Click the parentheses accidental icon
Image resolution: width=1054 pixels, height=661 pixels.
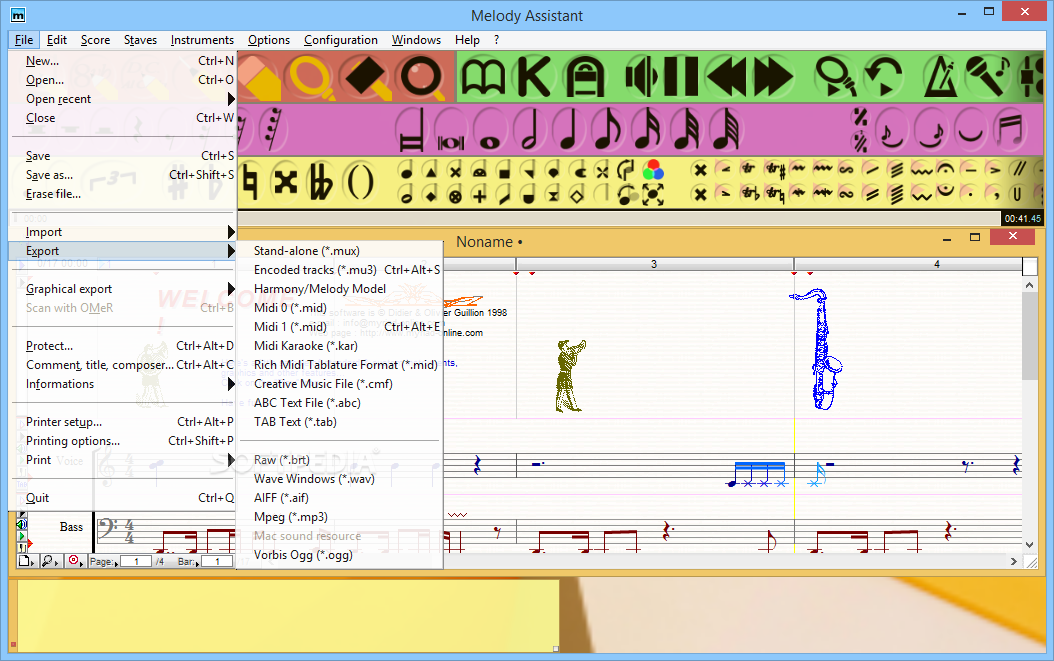(360, 182)
